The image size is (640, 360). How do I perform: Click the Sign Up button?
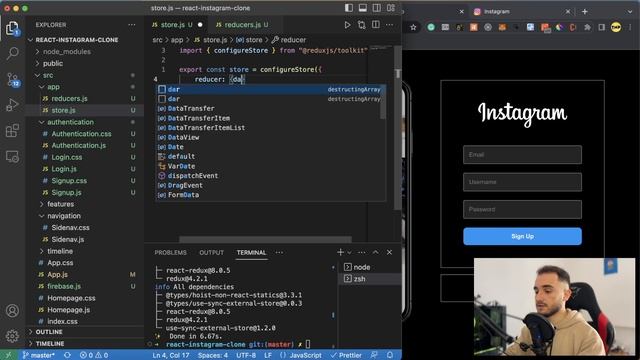(x=522, y=236)
